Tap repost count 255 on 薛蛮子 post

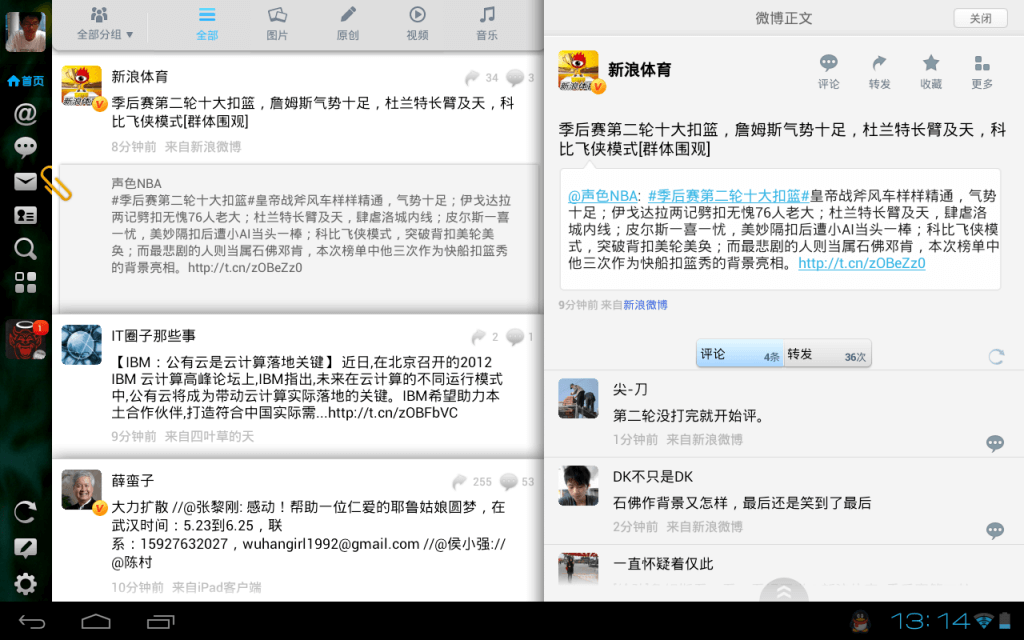[x=472, y=482]
